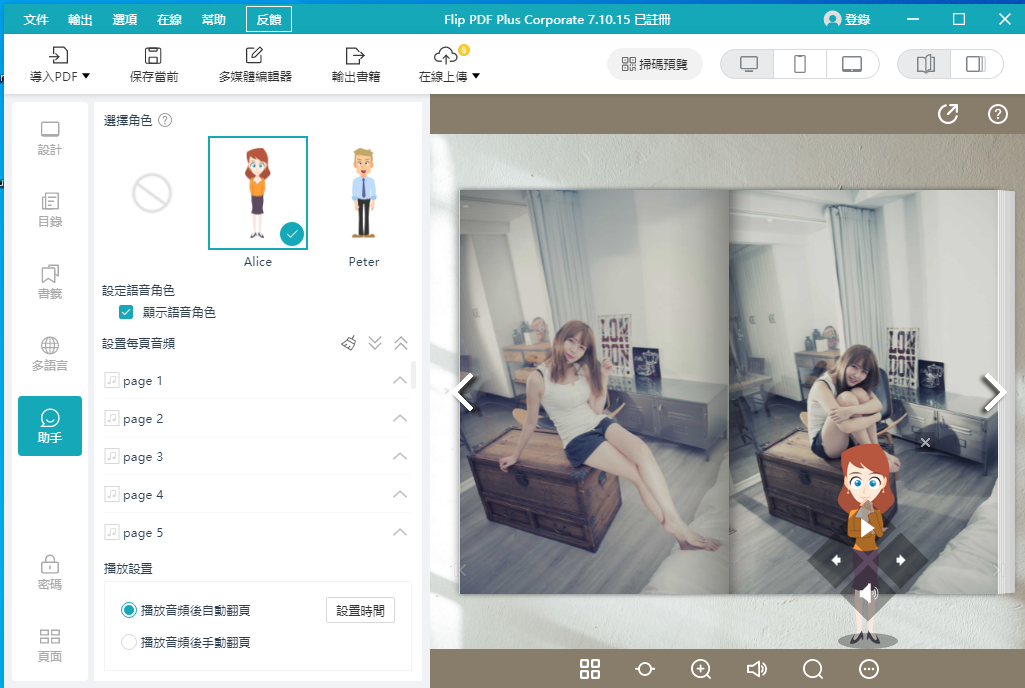The height and width of the screenshot is (688, 1025).
Task: Switch to the 目錄 sidebar tab
Action: [50, 209]
